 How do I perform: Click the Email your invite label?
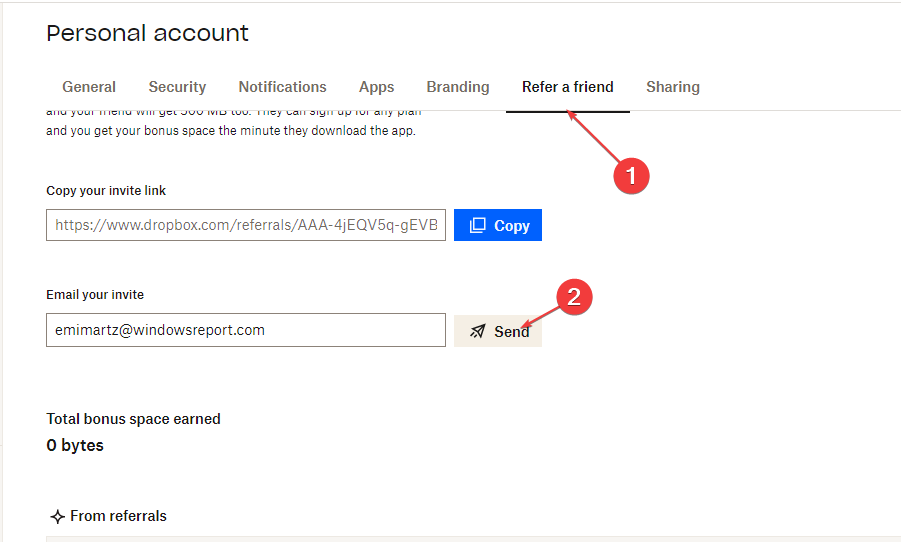click(95, 295)
